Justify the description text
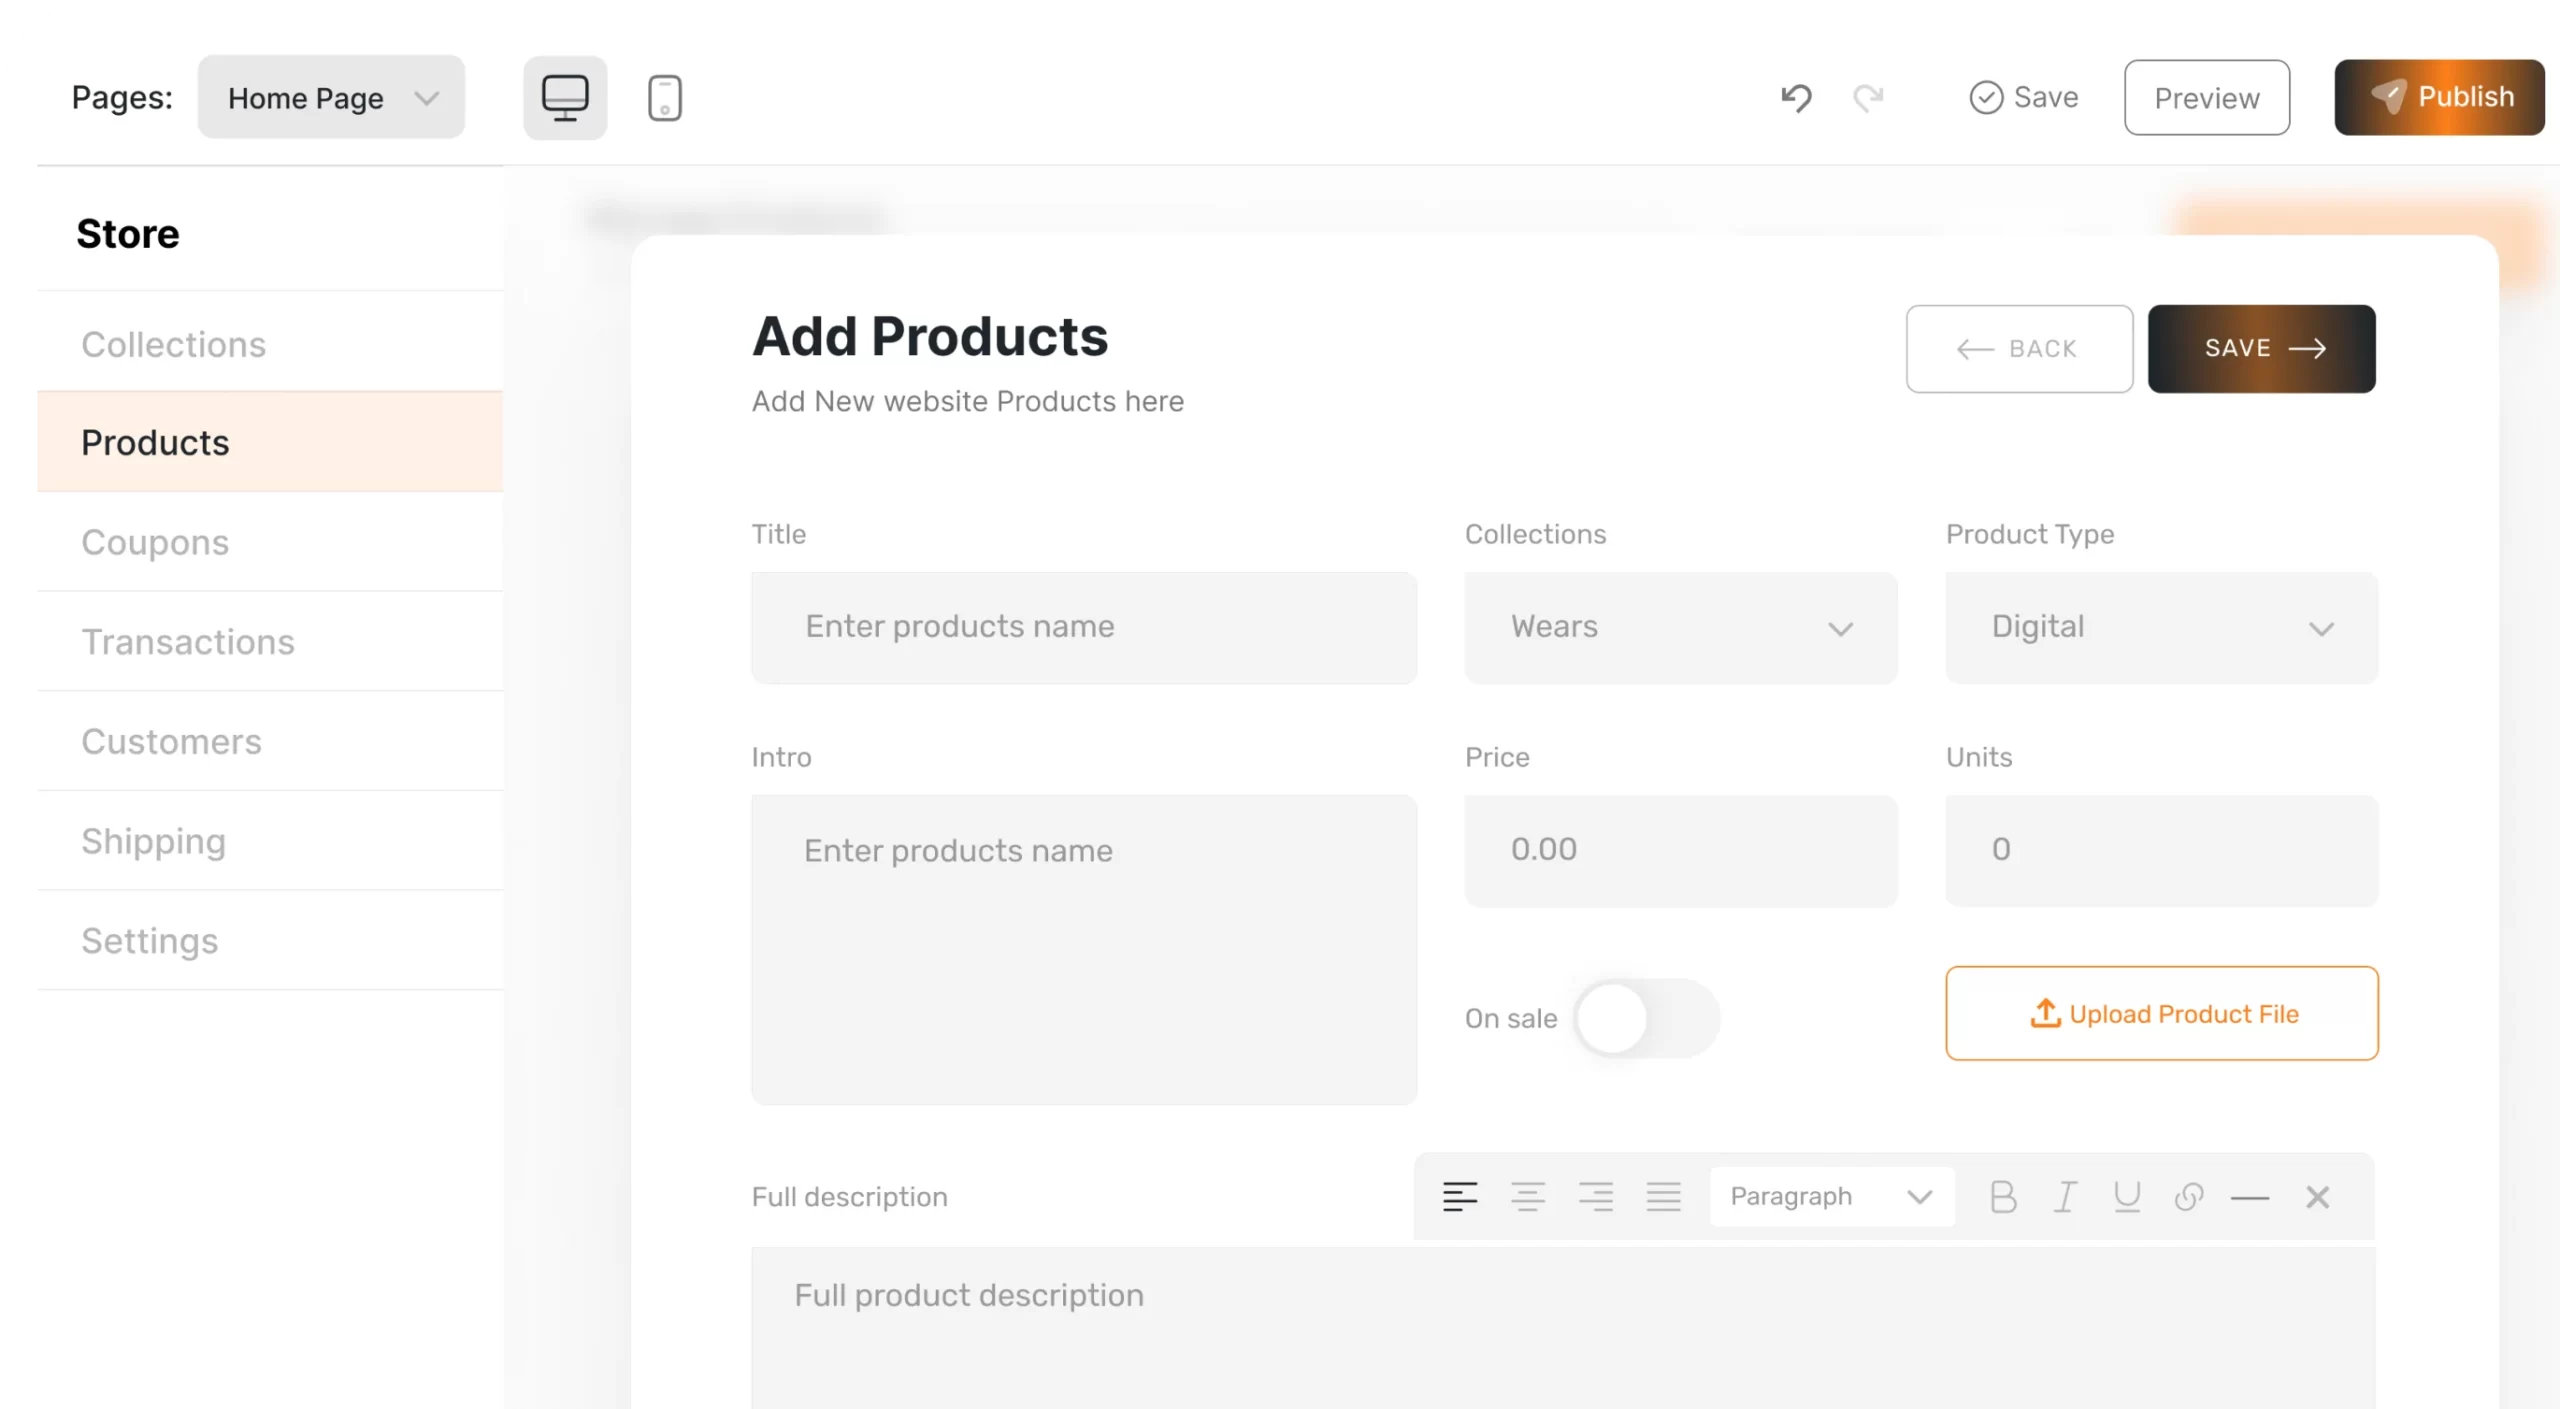 [x=1664, y=1197]
